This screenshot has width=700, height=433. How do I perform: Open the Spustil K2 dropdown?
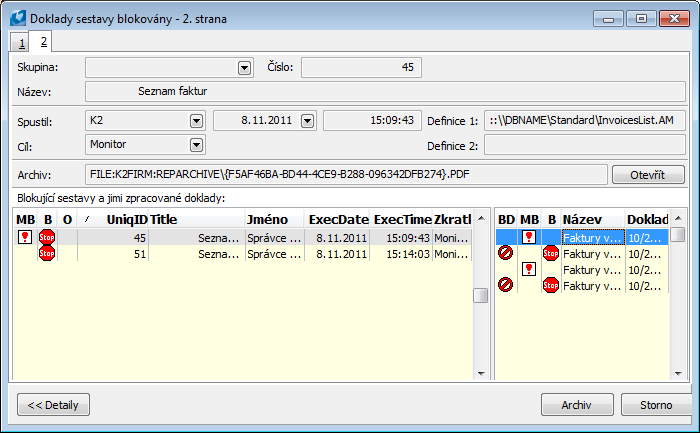[196, 121]
